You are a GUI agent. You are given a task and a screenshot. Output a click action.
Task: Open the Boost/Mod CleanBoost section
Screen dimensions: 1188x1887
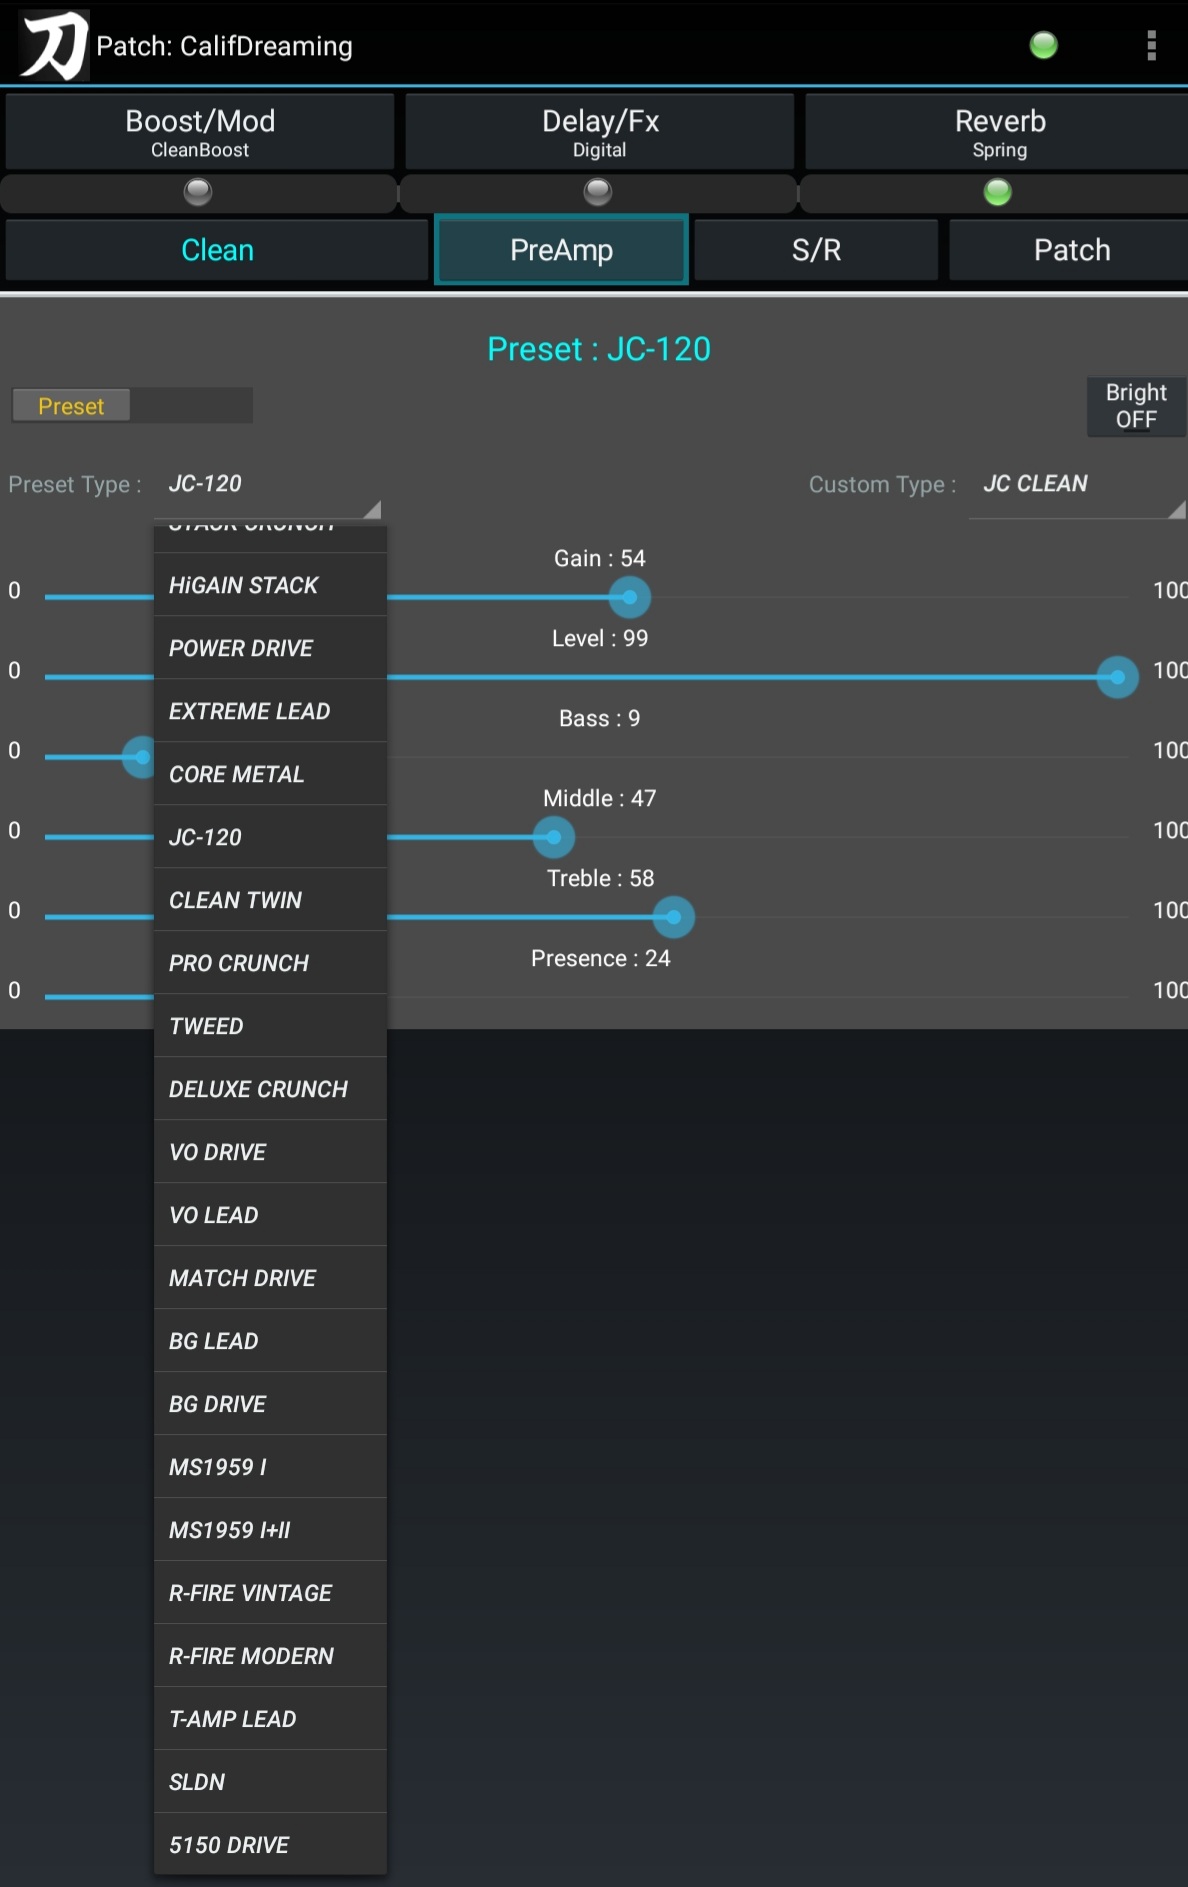click(200, 132)
